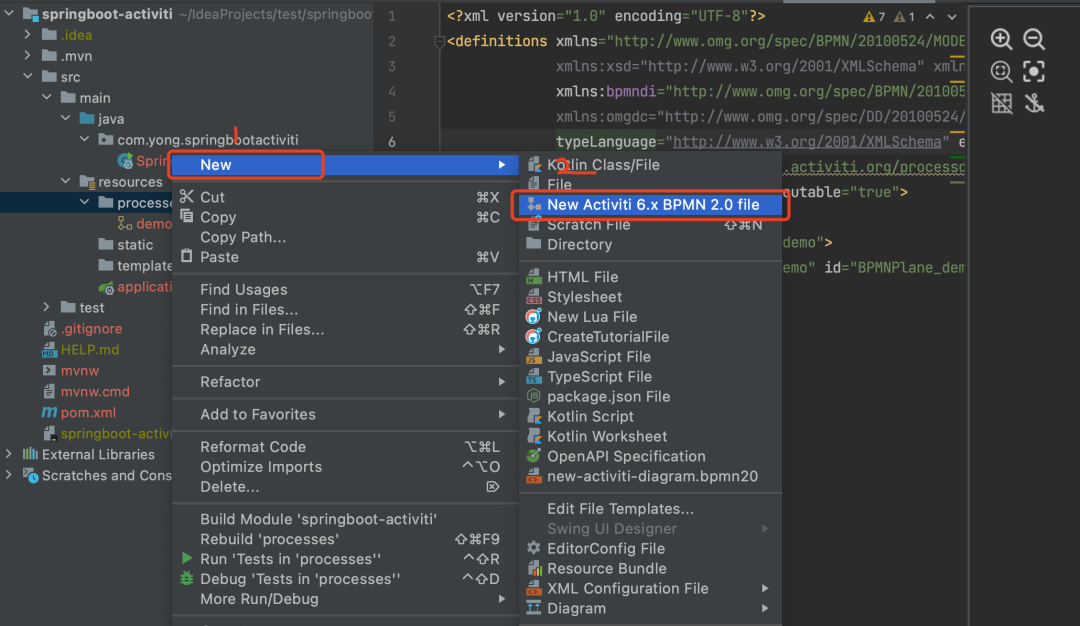Expand the .mvn folder
Screen dimensions: 1080x626
pyautogui.click(x=28, y=55)
